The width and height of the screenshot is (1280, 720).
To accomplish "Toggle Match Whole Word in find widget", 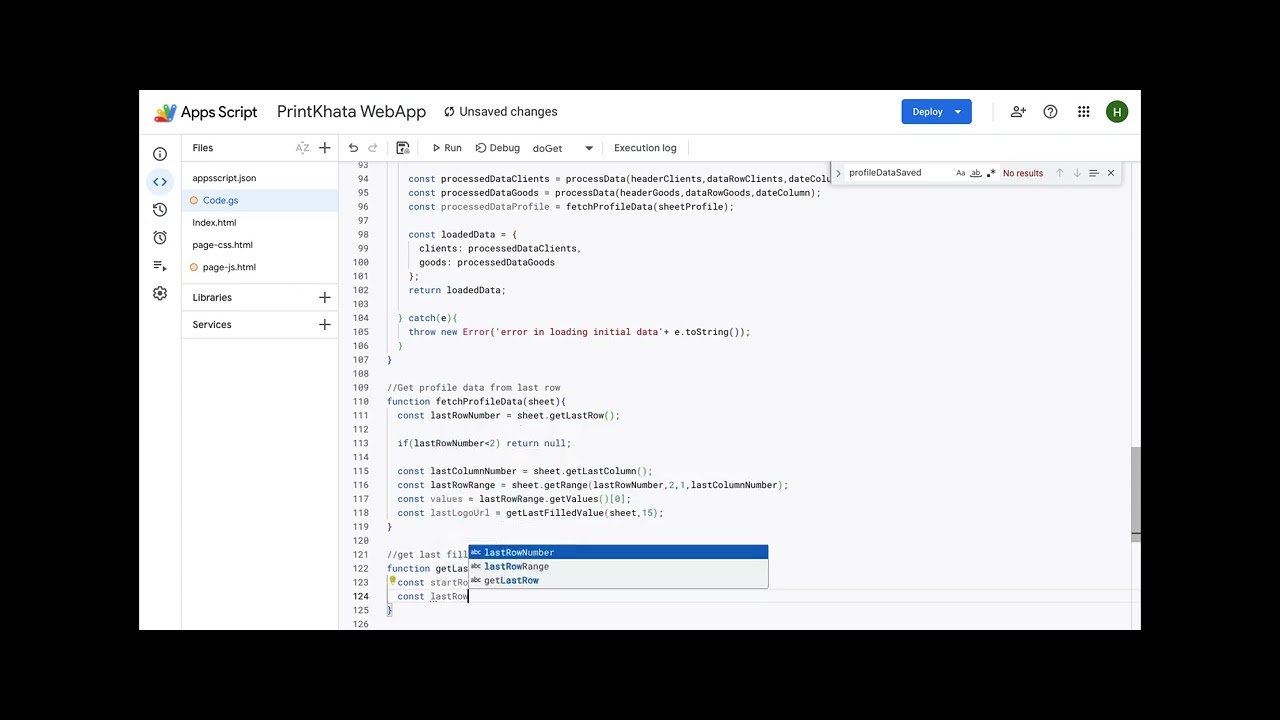I will (x=976, y=173).
